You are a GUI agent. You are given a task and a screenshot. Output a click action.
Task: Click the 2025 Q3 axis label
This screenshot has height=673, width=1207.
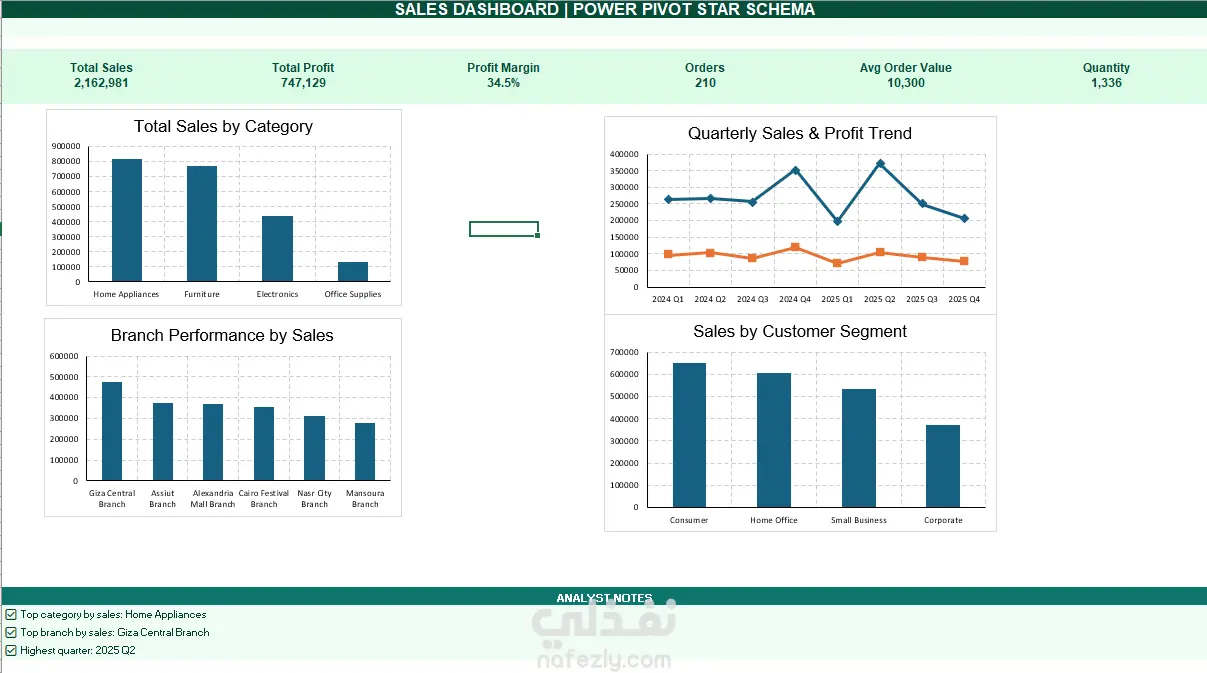pyautogui.click(x=922, y=299)
